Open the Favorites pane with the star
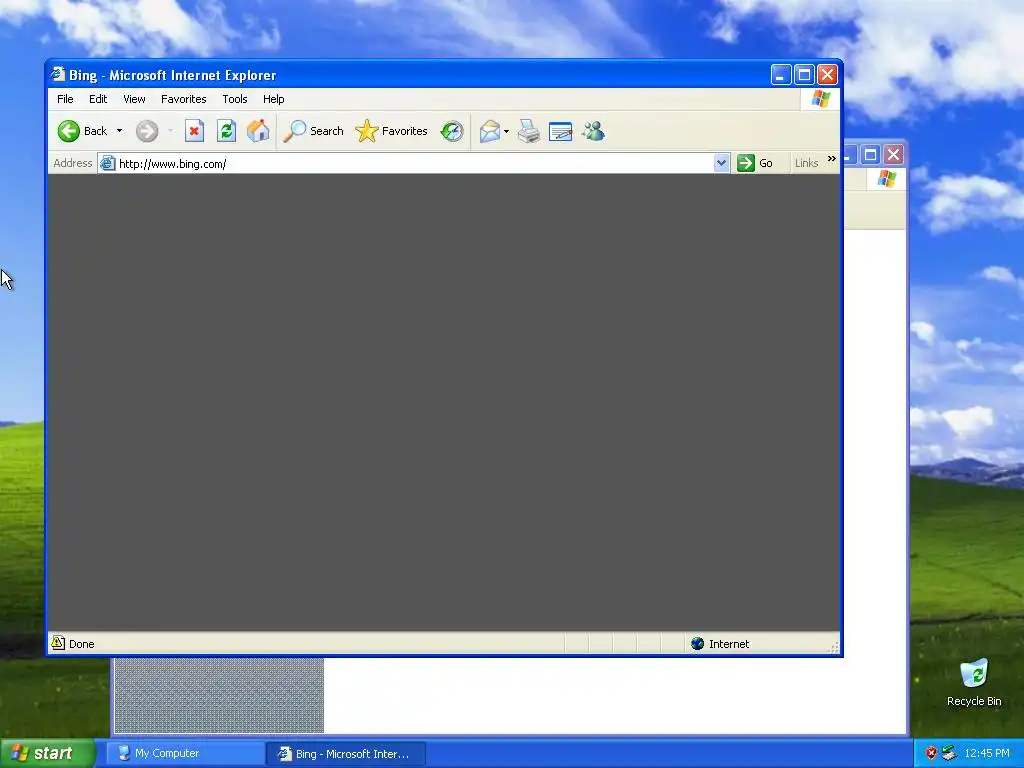The image size is (1024, 768). (391, 131)
